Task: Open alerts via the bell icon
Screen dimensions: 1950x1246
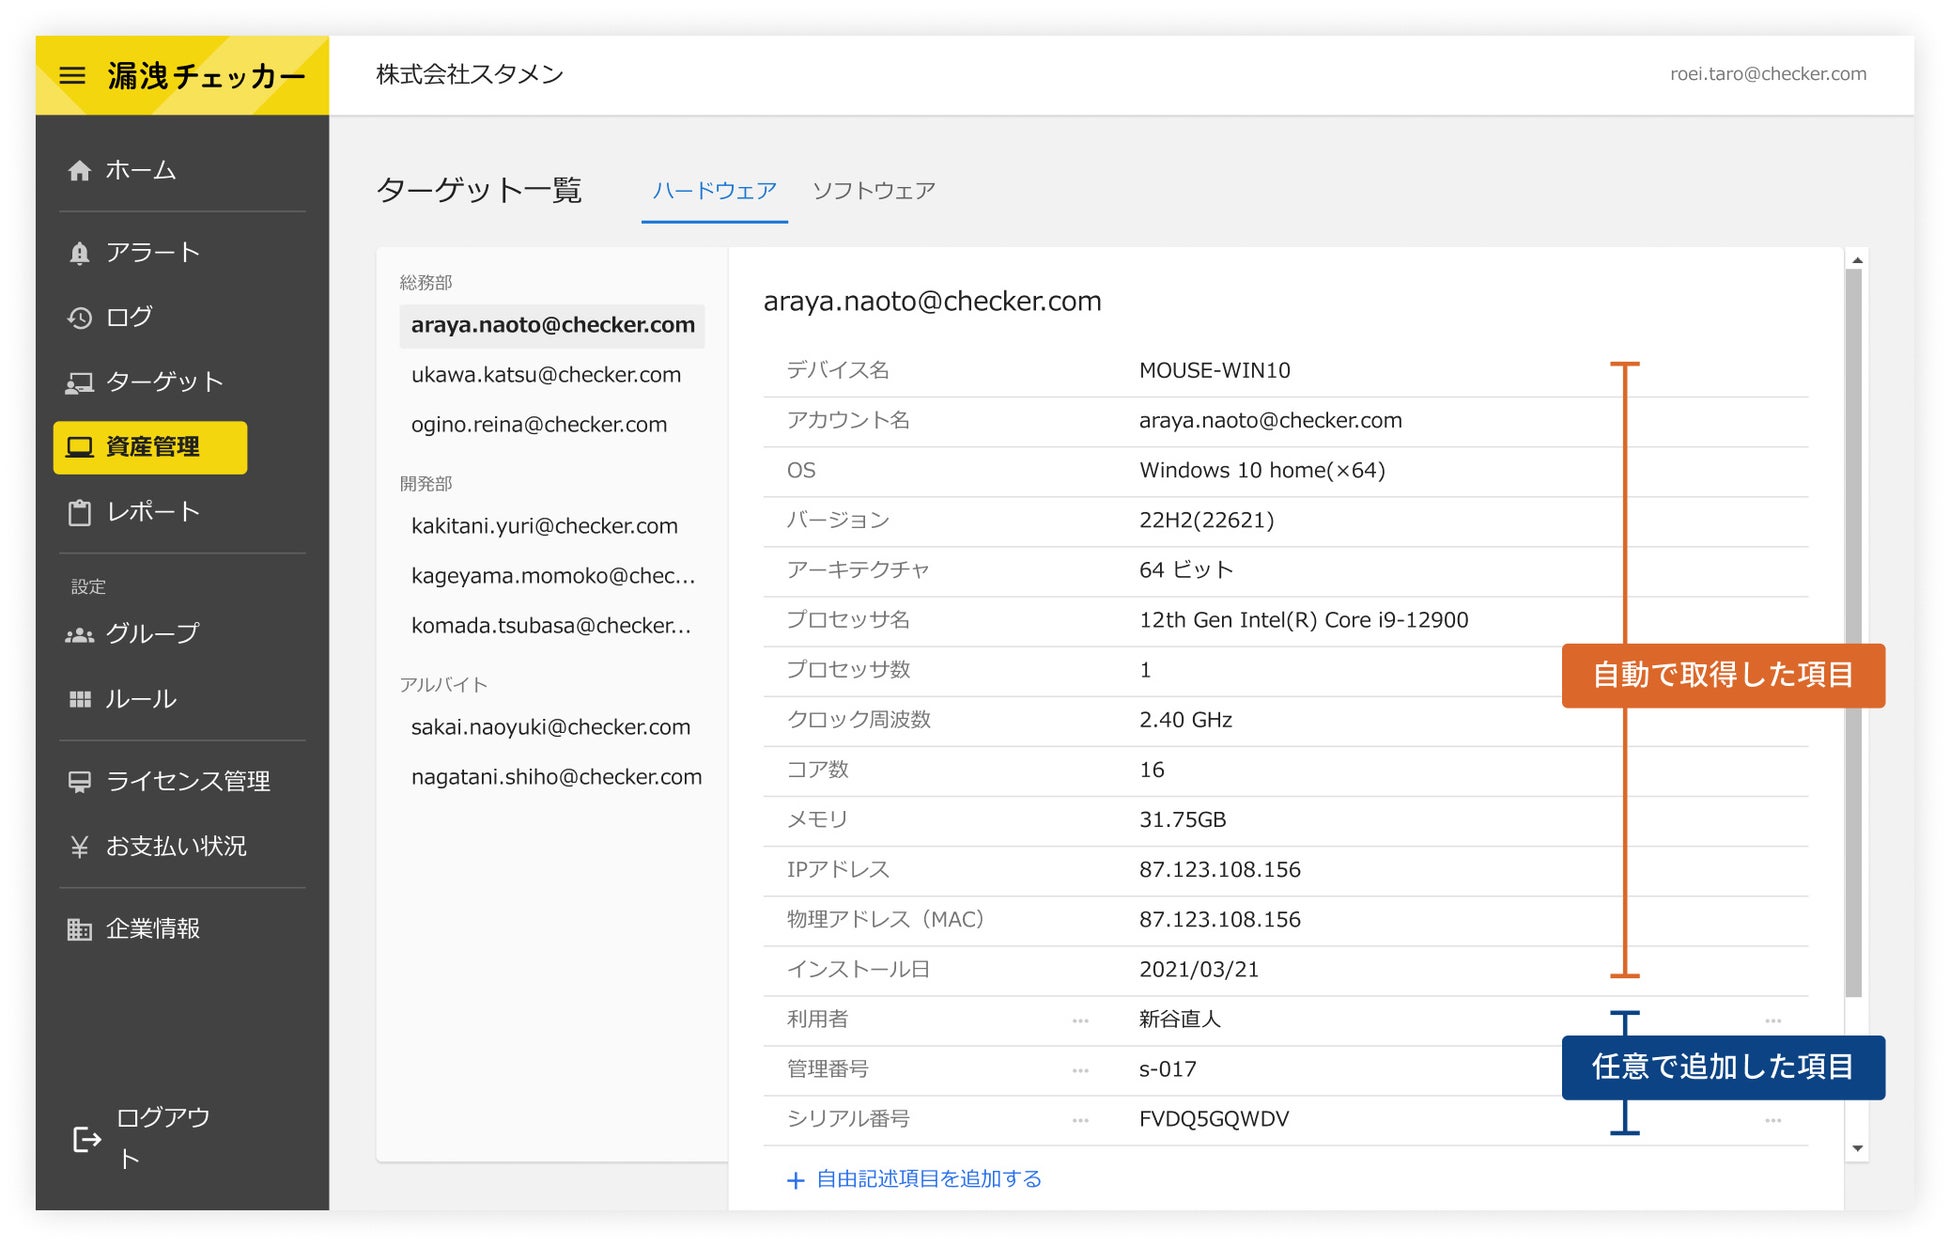Action: point(80,253)
